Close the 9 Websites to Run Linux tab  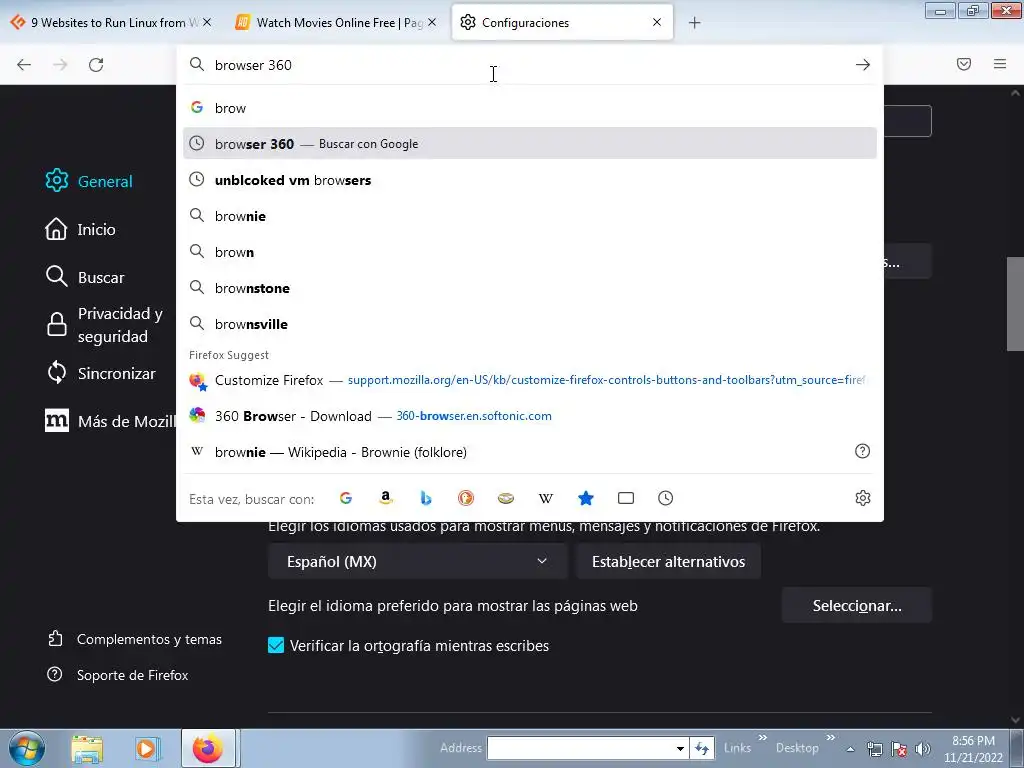tap(207, 22)
